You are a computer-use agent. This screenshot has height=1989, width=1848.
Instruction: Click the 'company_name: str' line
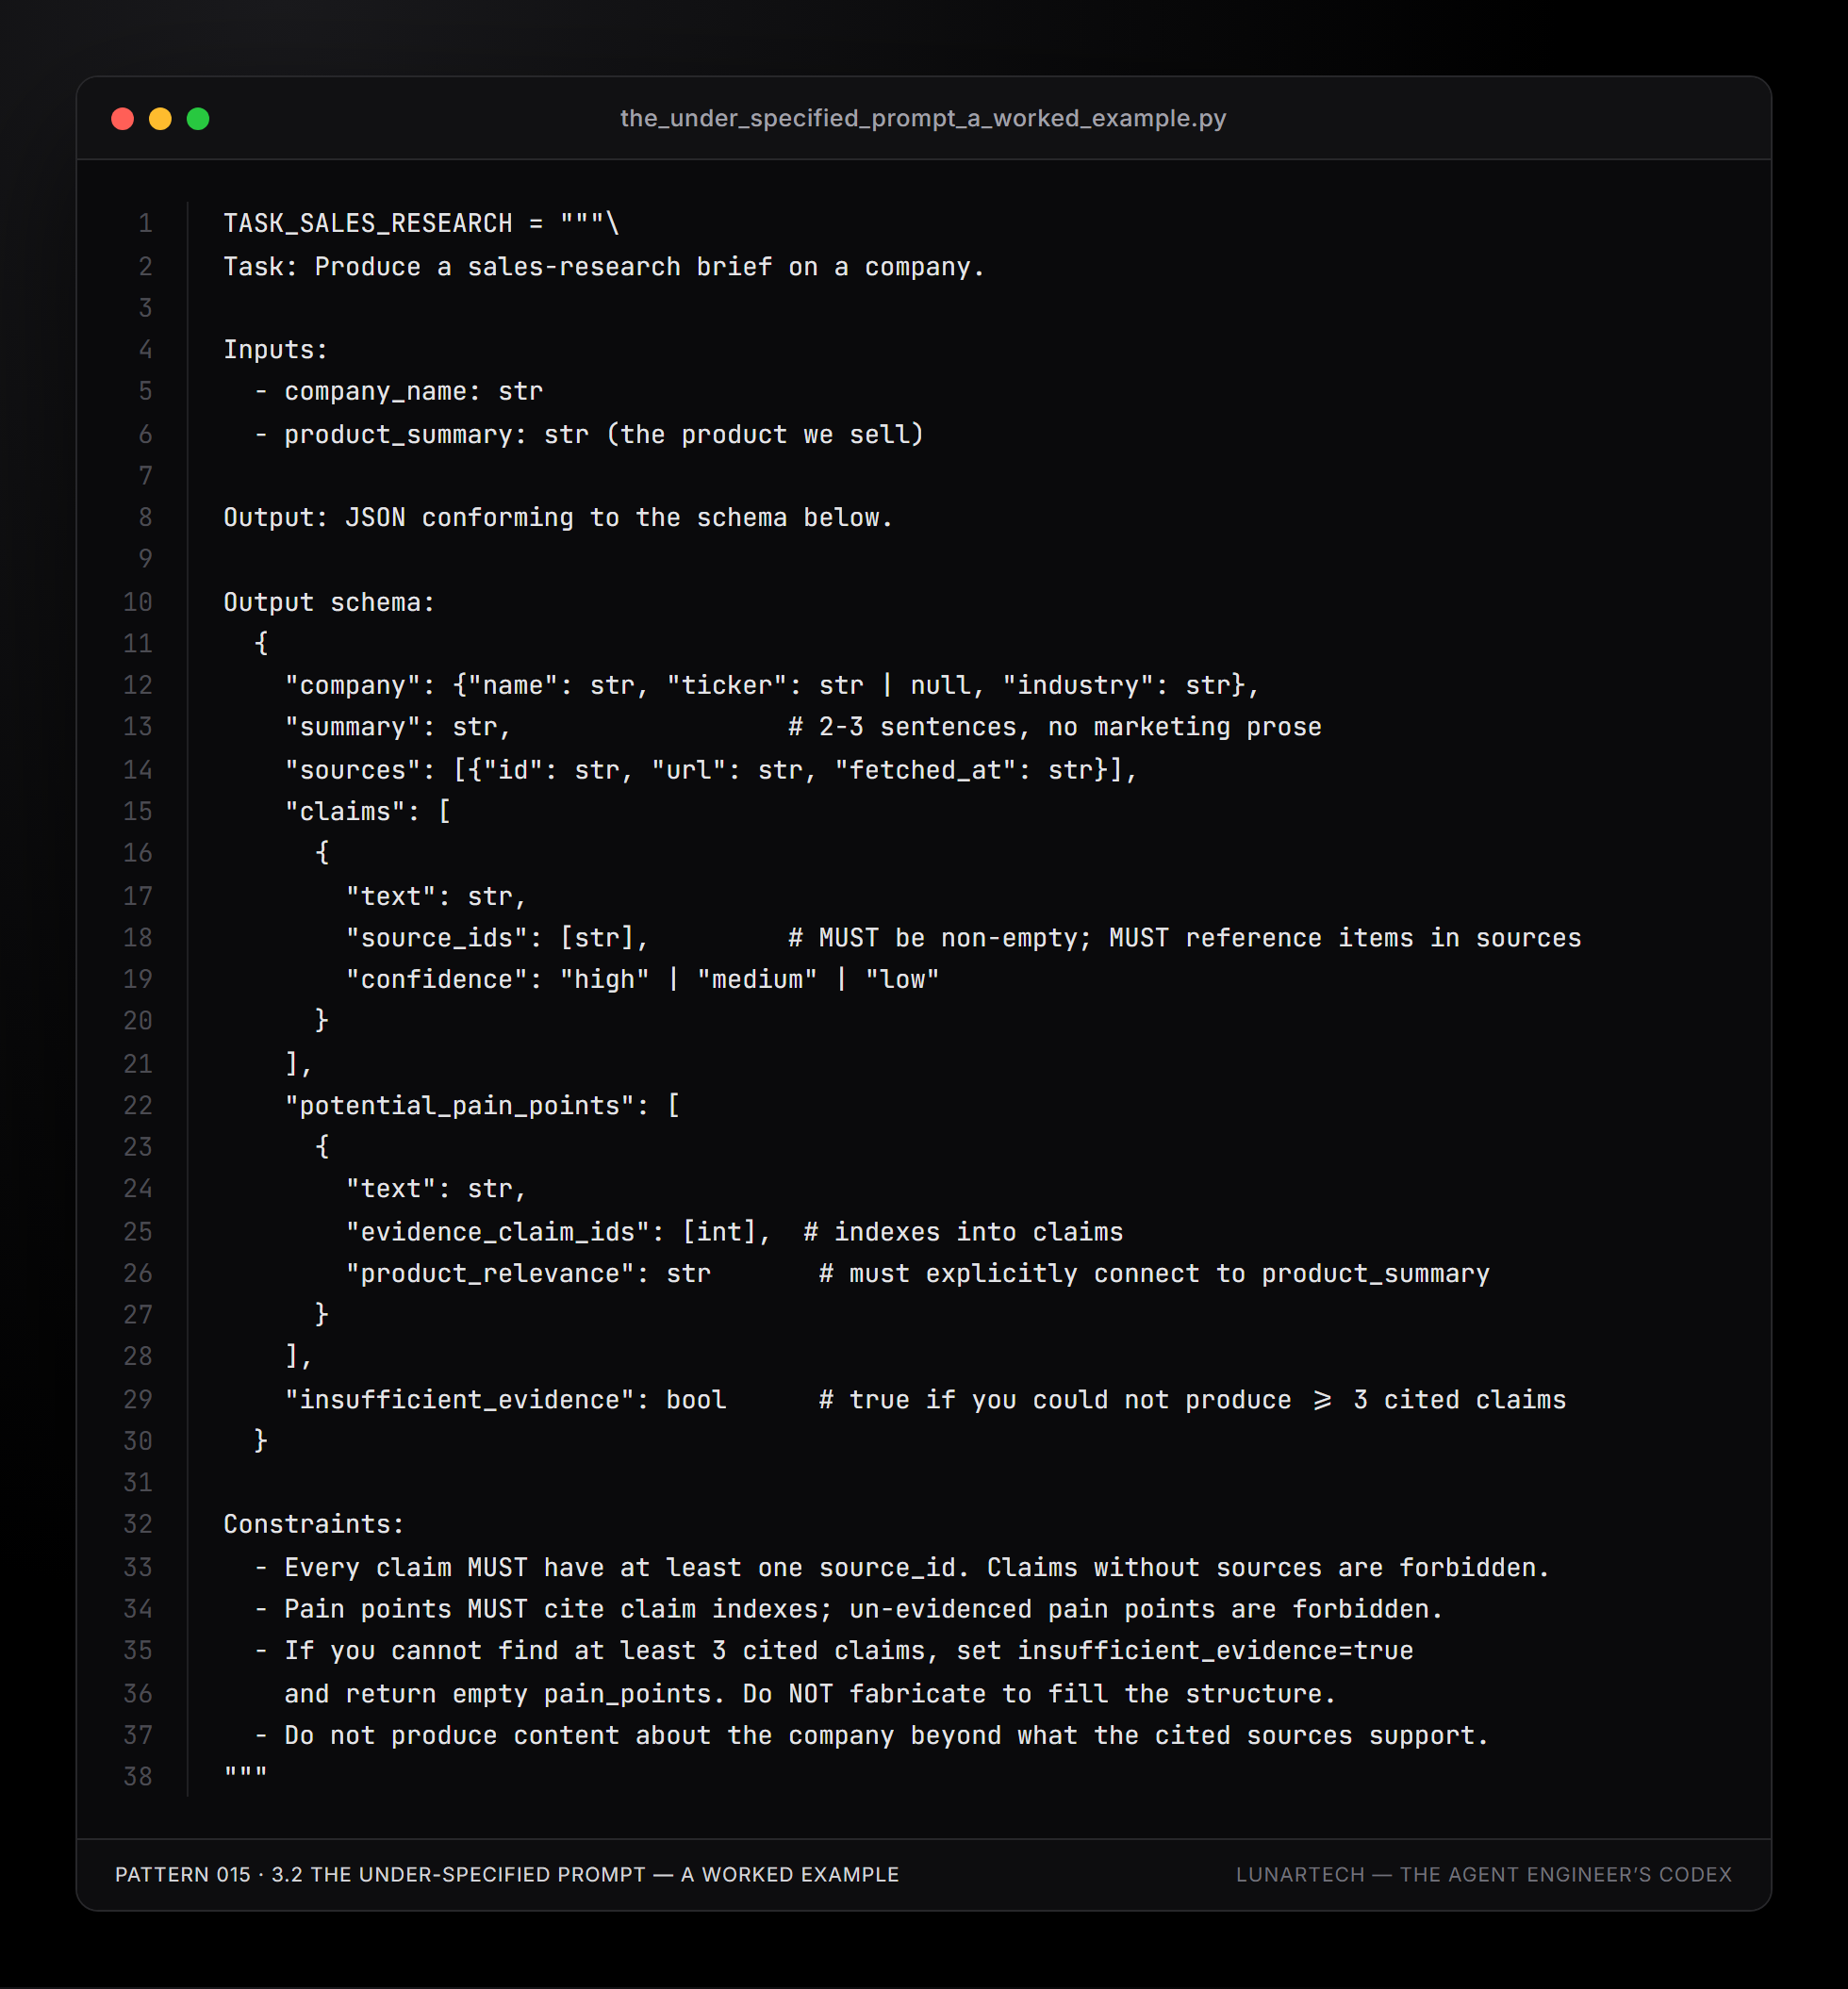(x=398, y=391)
